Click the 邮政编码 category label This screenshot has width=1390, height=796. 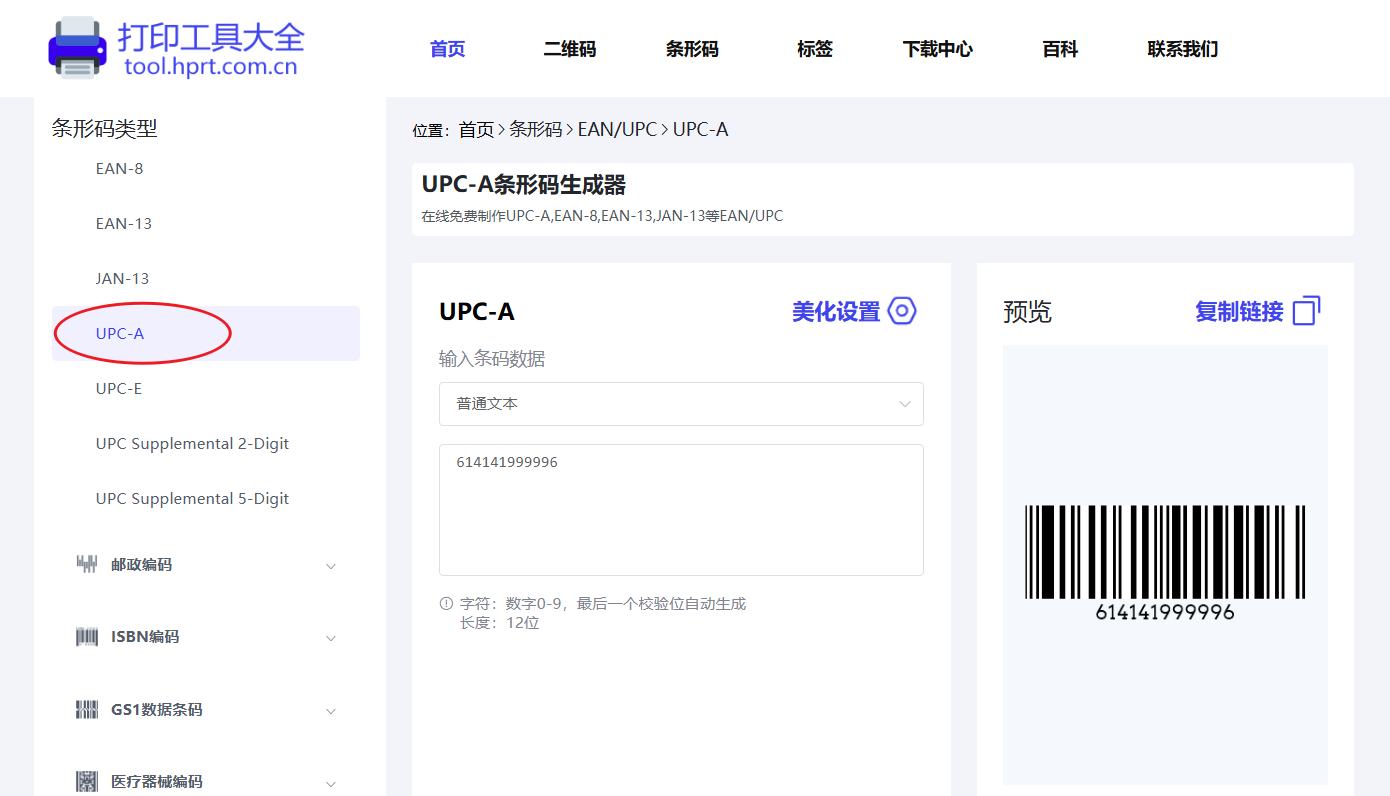141,565
